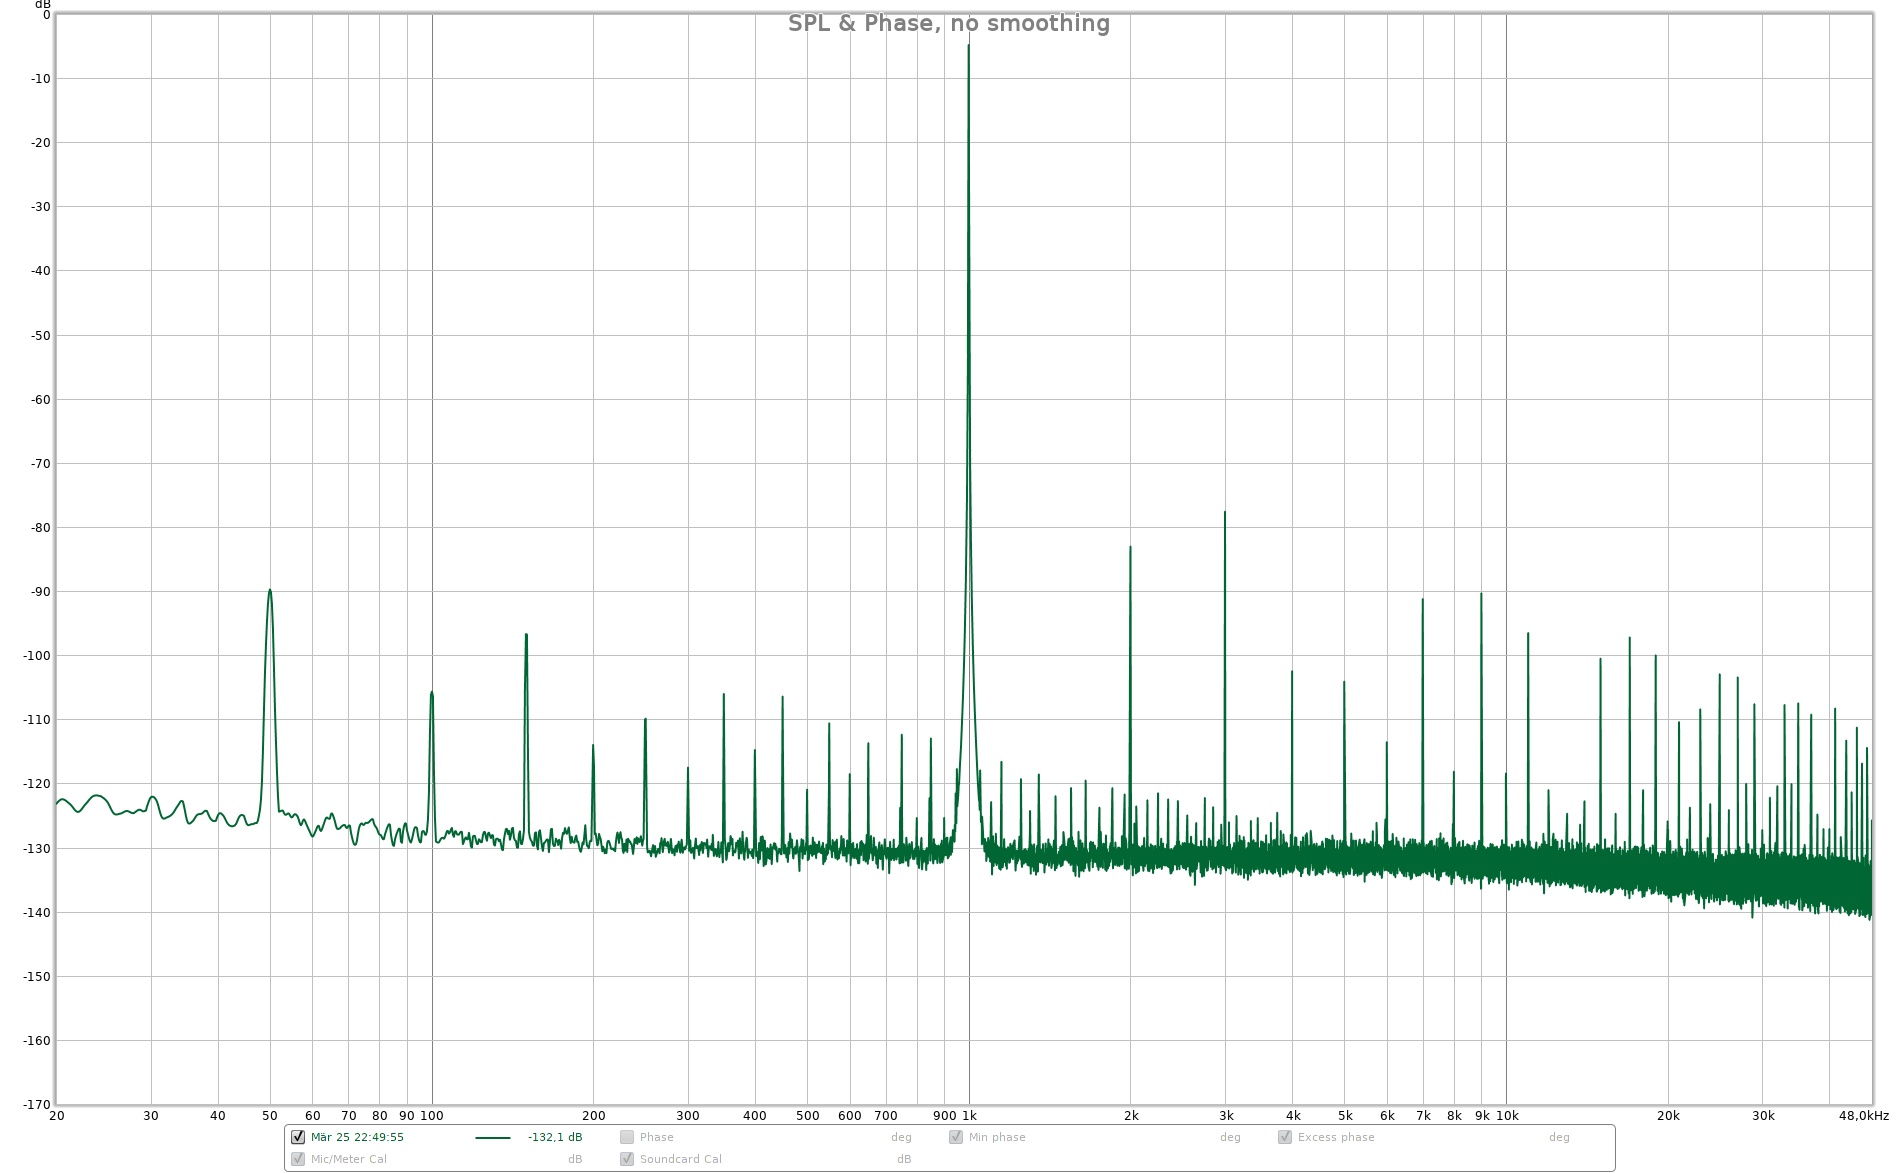Click the 10k frequency axis label

tap(1507, 1115)
